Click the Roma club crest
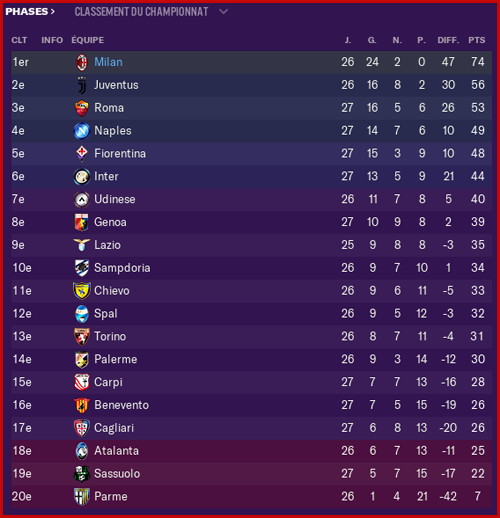This screenshot has width=500, height=518. click(x=82, y=108)
